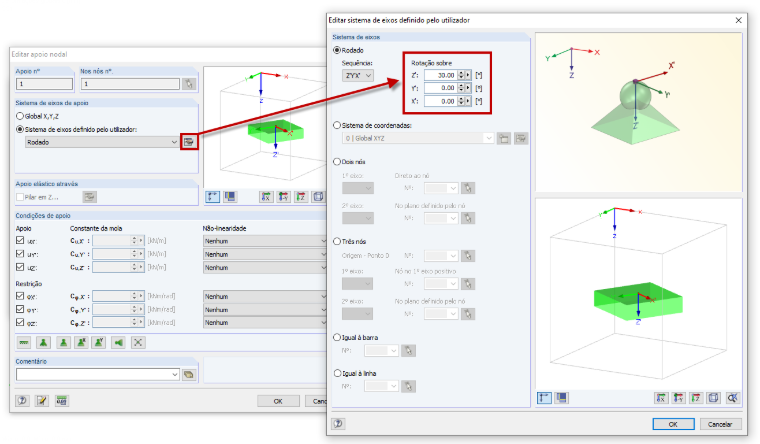760x444 pixels.
Task: Open nonlinearity dropdown for uX row
Action: 265,241
